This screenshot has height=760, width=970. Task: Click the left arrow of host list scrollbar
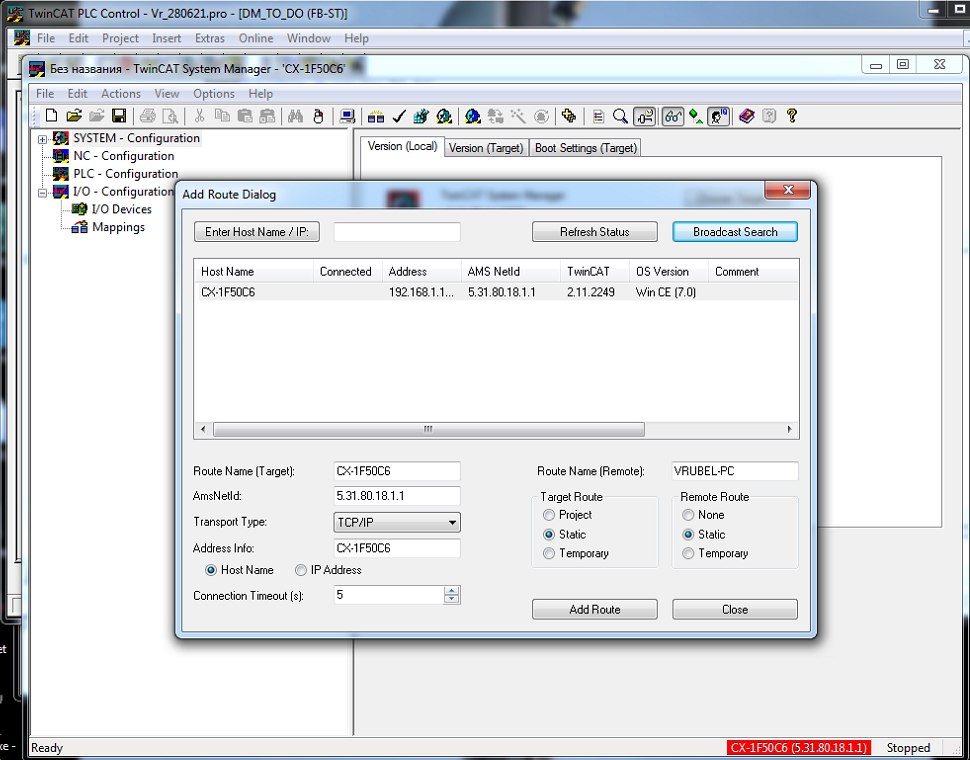[203, 429]
